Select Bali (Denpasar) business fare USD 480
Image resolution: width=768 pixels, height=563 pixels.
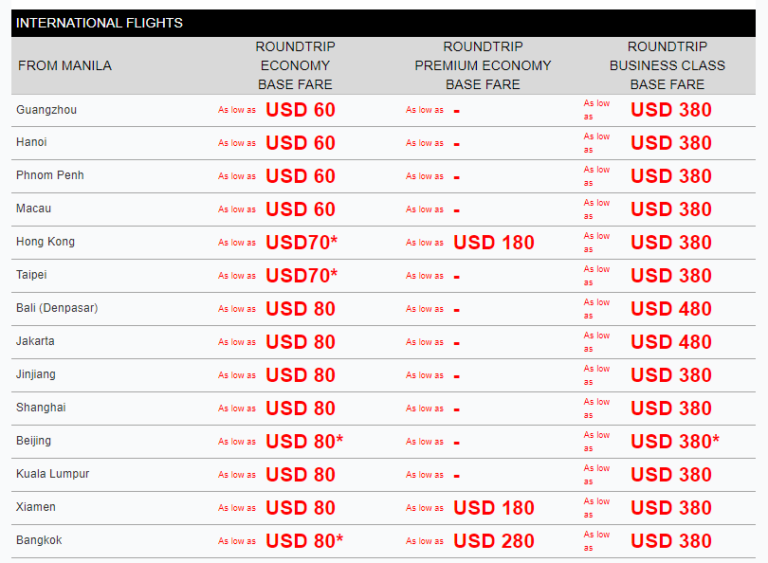coord(671,309)
